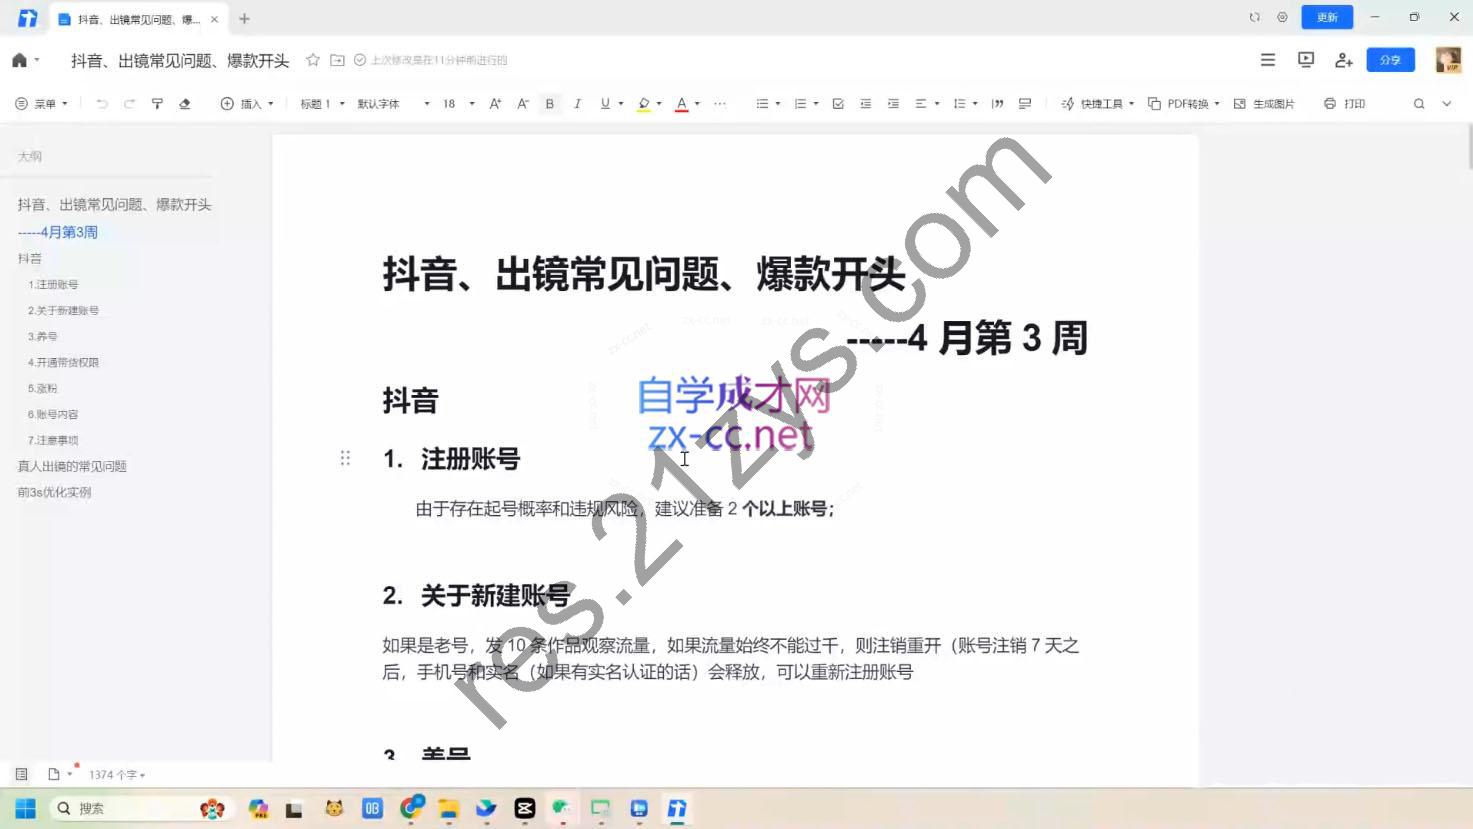Collapse the toolbar with chevron
This screenshot has width=1473, height=829.
(x=1446, y=104)
